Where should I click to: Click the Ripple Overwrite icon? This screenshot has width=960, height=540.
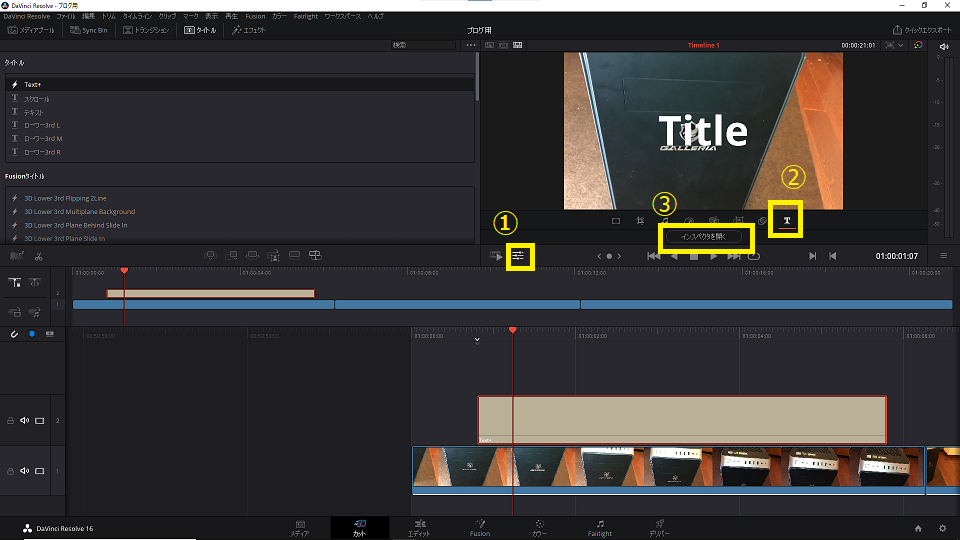pyautogui.click(x=252, y=255)
